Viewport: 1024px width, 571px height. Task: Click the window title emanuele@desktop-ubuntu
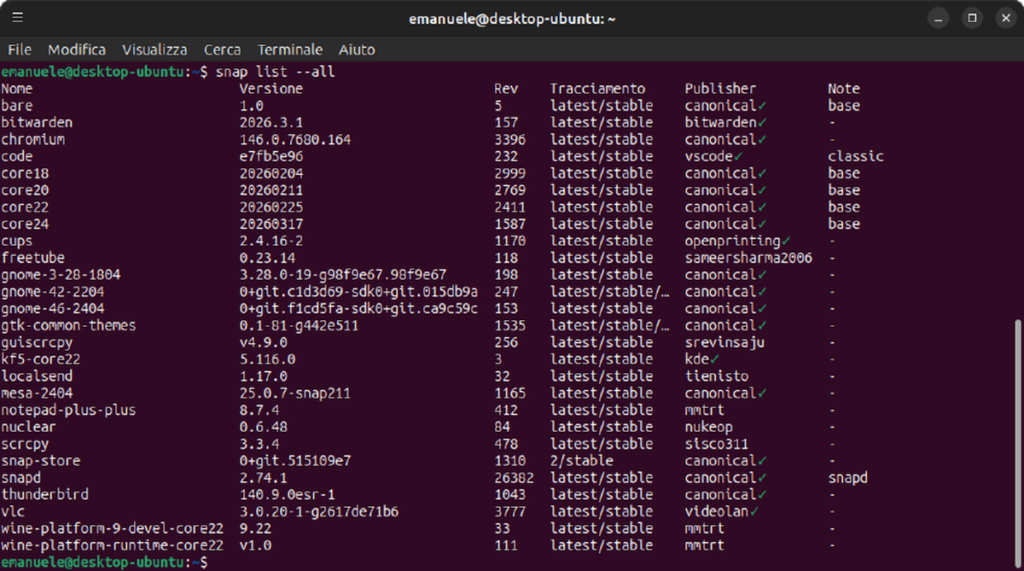512,19
